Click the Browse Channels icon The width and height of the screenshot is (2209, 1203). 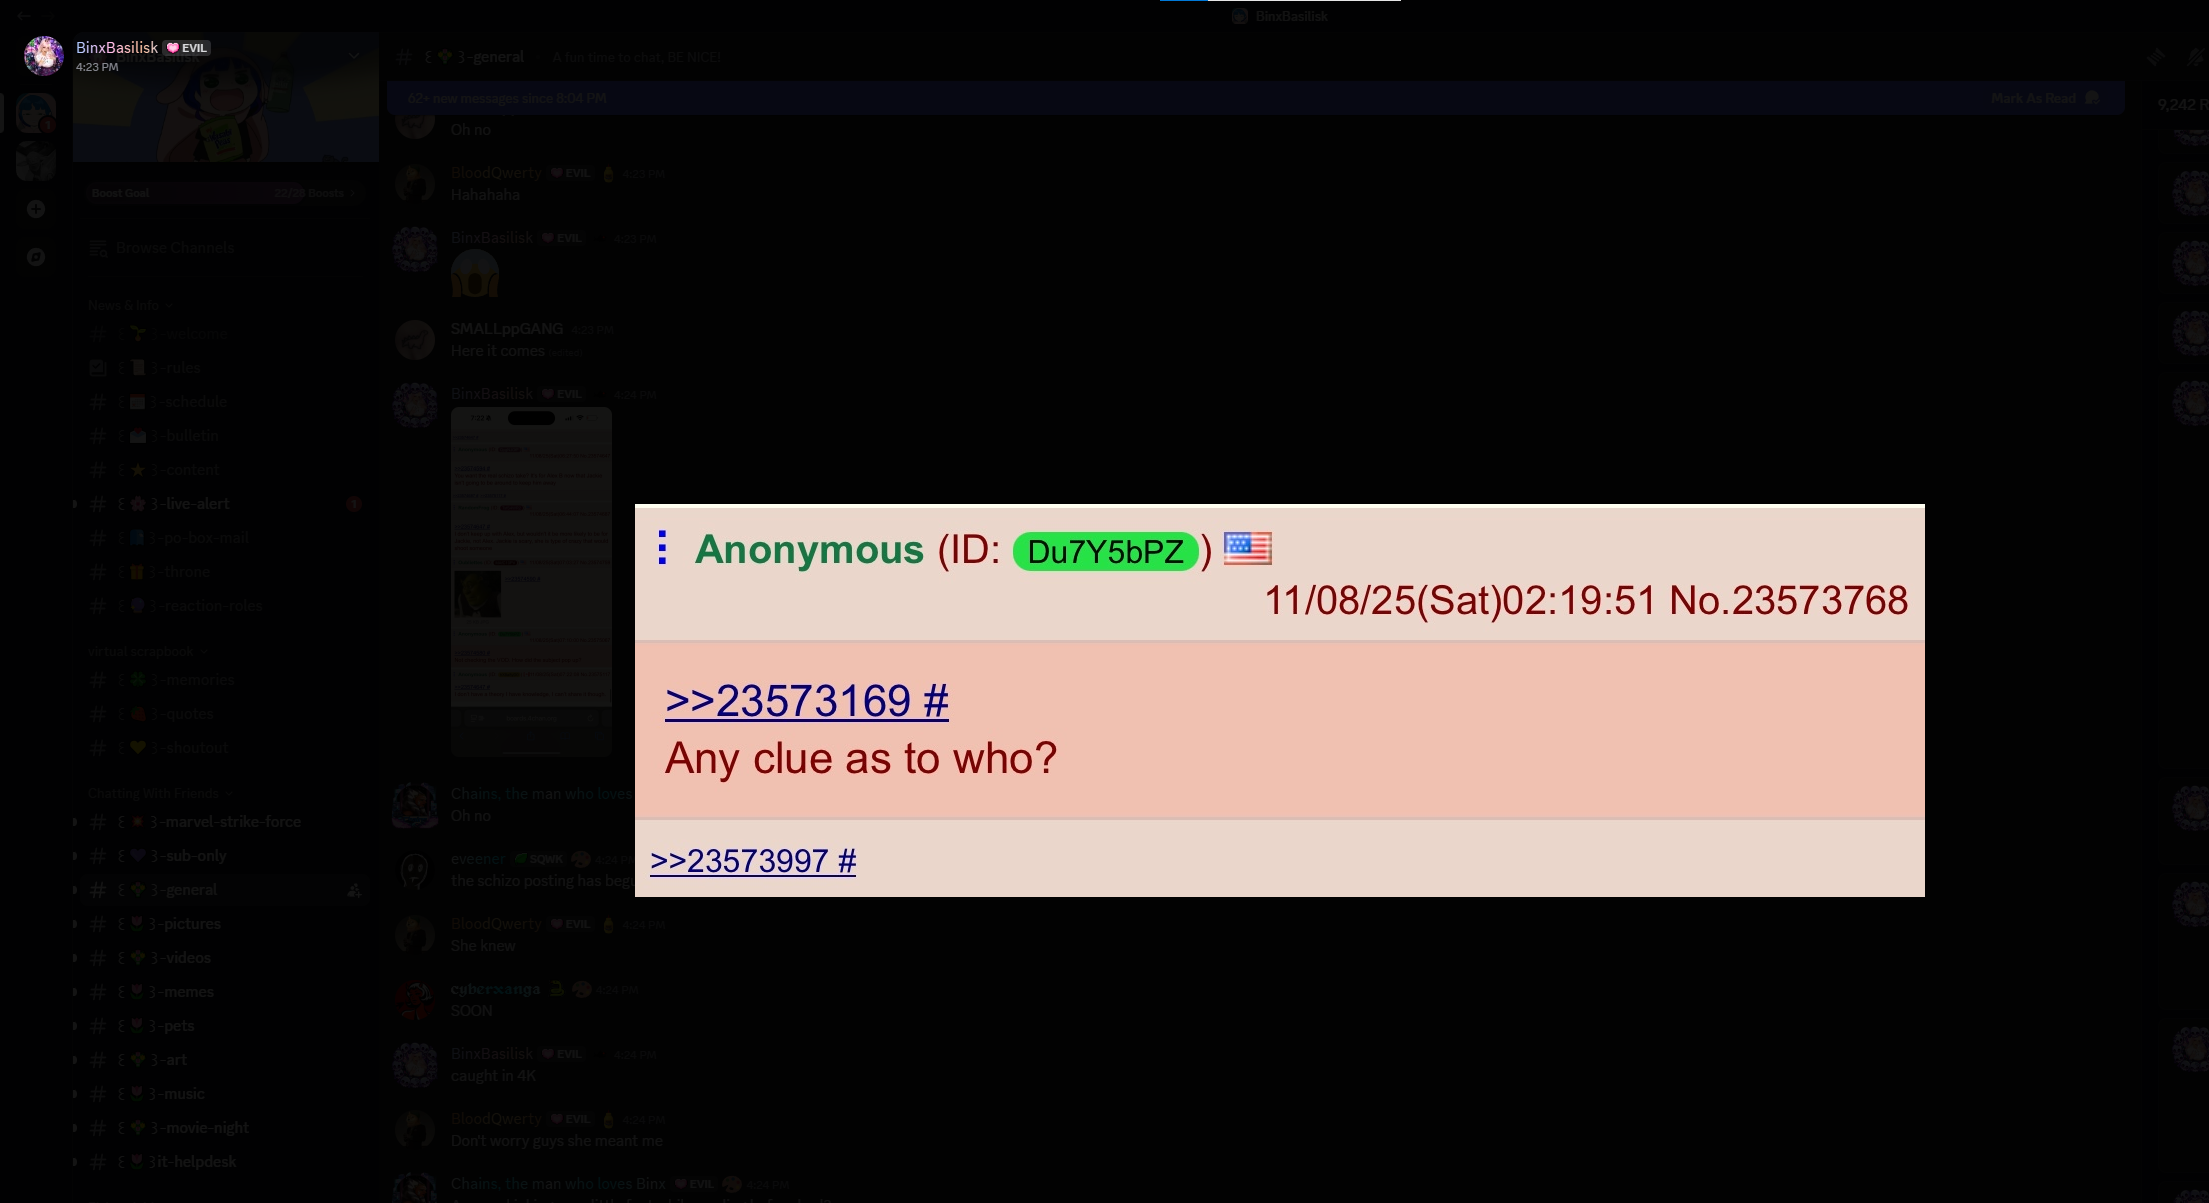(98, 248)
